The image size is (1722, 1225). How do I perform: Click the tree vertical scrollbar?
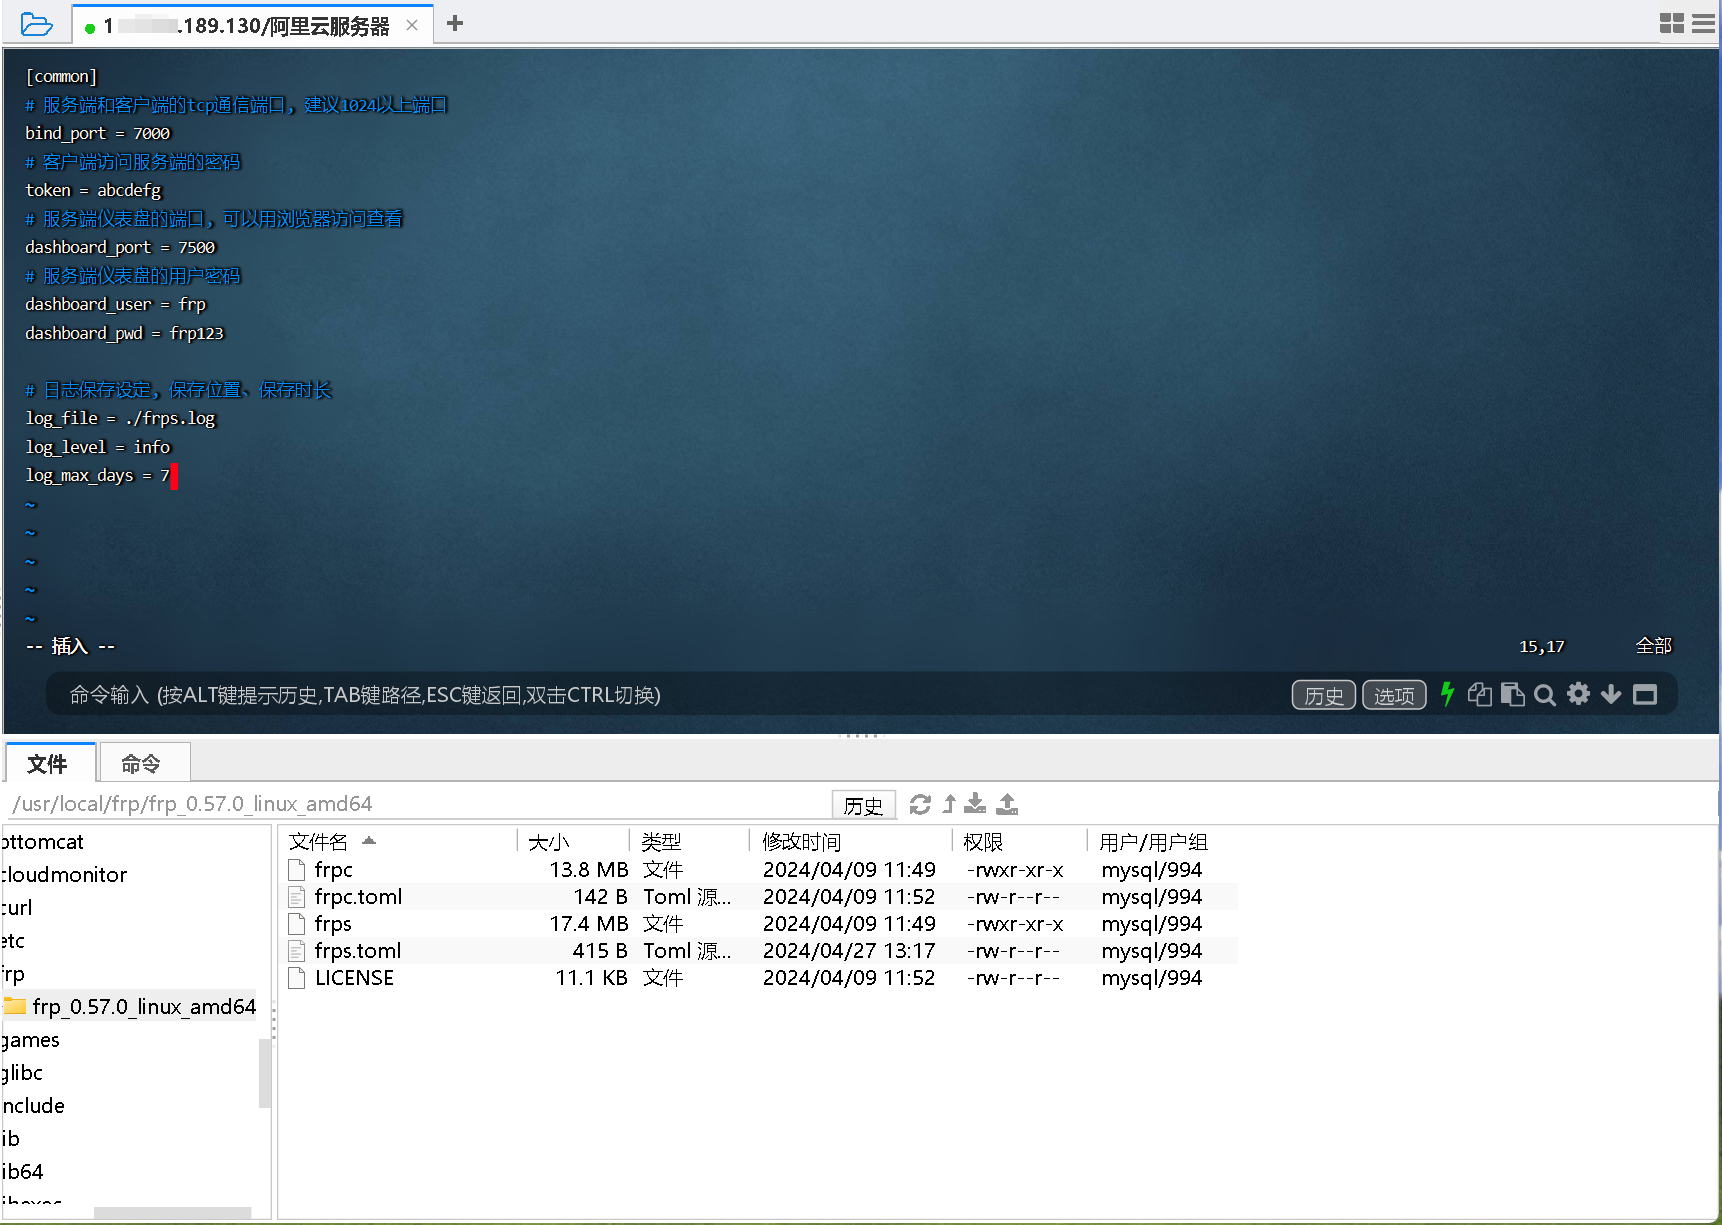click(x=264, y=1073)
